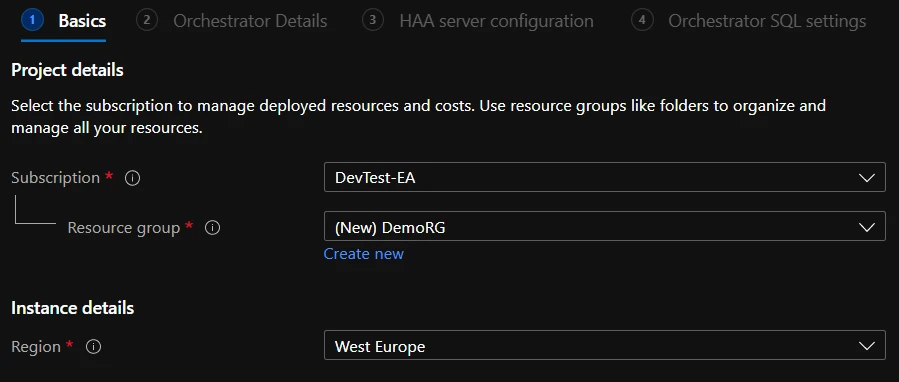Click the Project details heading

pyautogui.click(x=67, y=70)
